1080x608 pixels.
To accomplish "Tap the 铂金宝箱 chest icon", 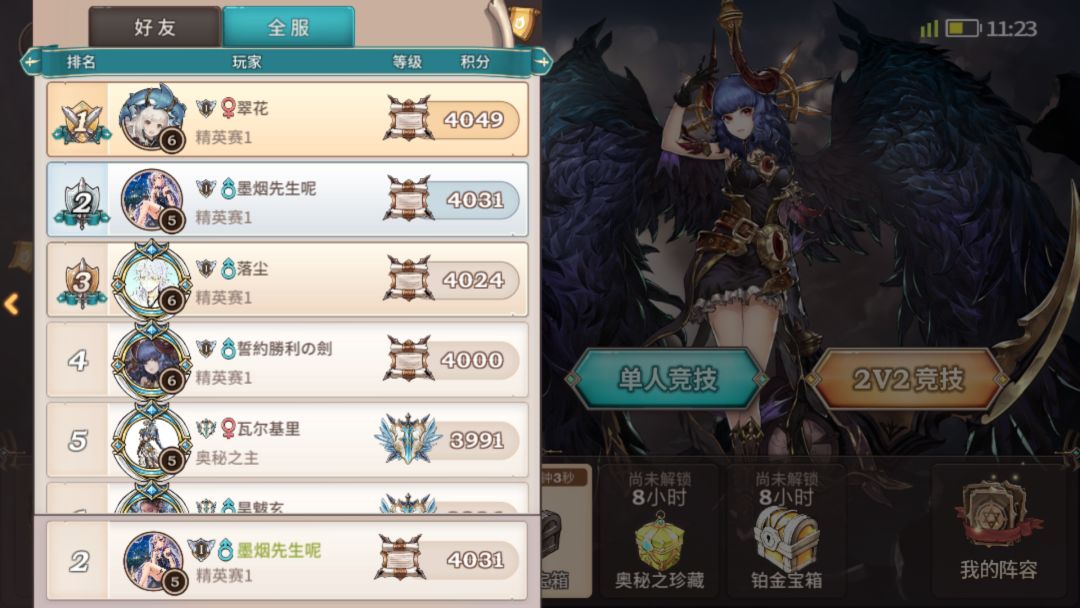I will tap(787, 539).
